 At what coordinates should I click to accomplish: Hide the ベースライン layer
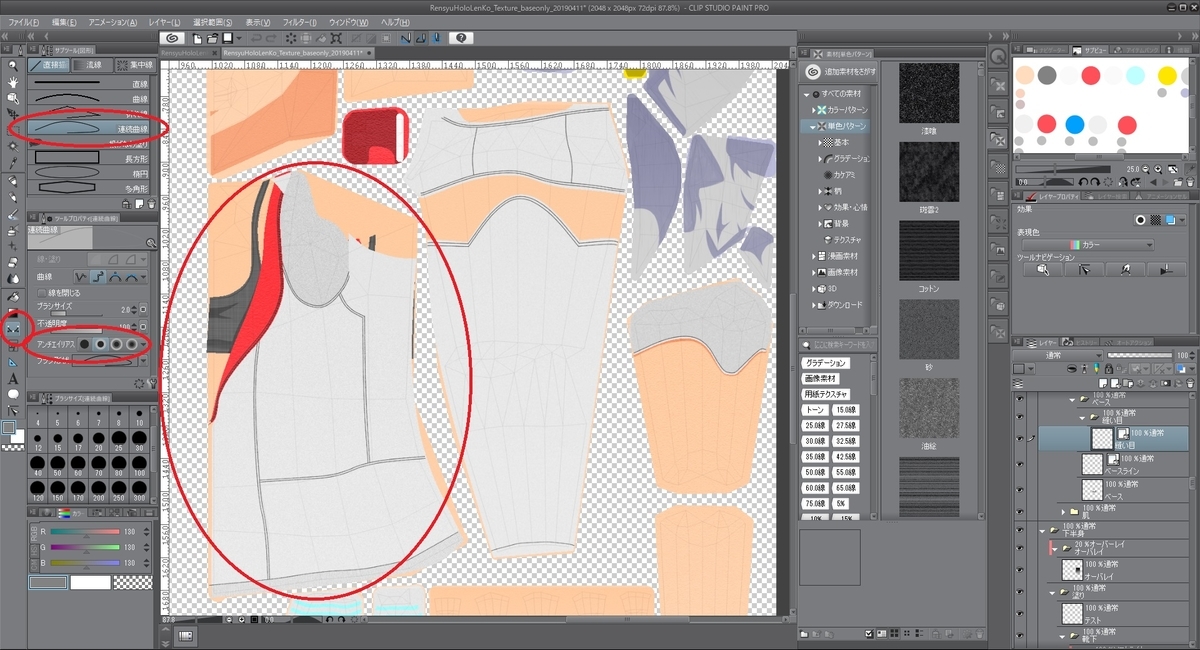(1020, 464)
